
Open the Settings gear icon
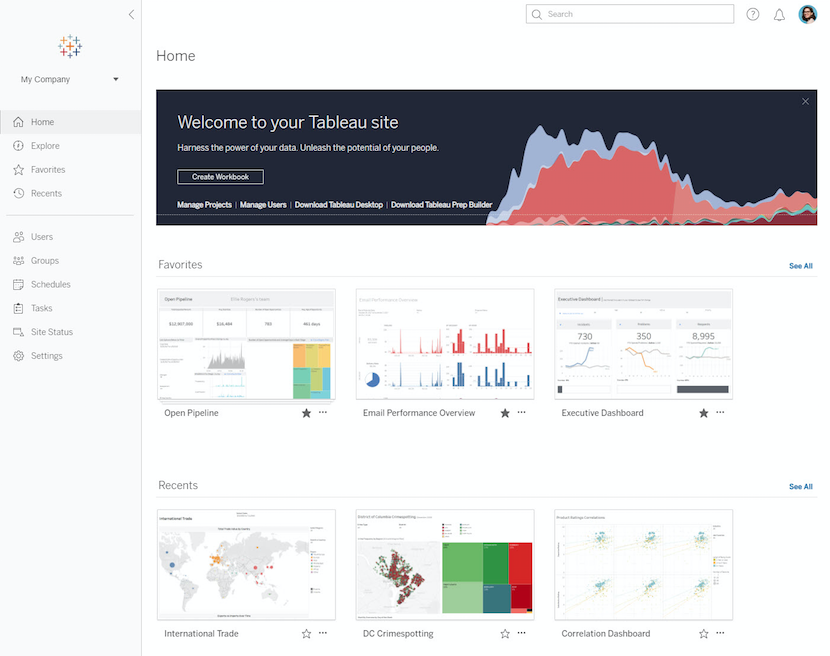[x=19, y=356]
